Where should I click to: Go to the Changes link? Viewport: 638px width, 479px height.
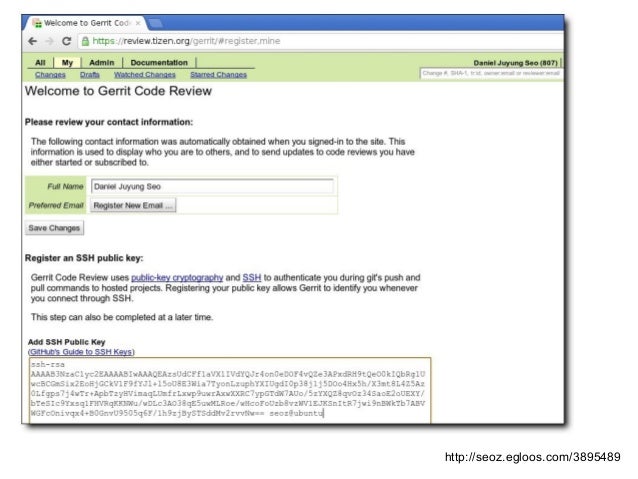pyautogui.click(x=50, y=75)
